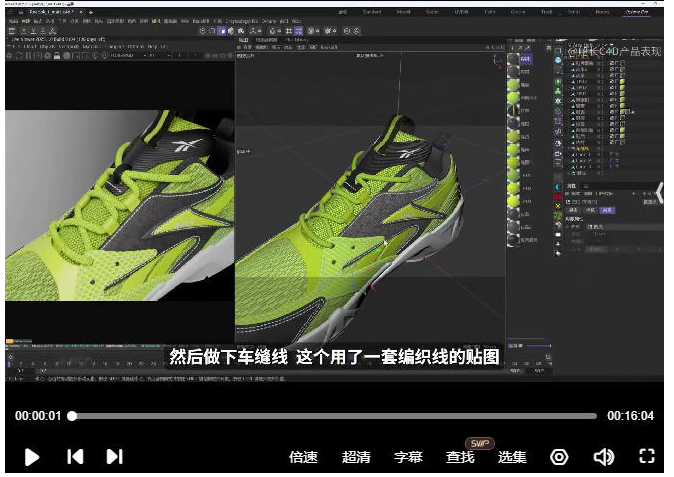Open the 倍速 playback speed menu

coord(303,457)
